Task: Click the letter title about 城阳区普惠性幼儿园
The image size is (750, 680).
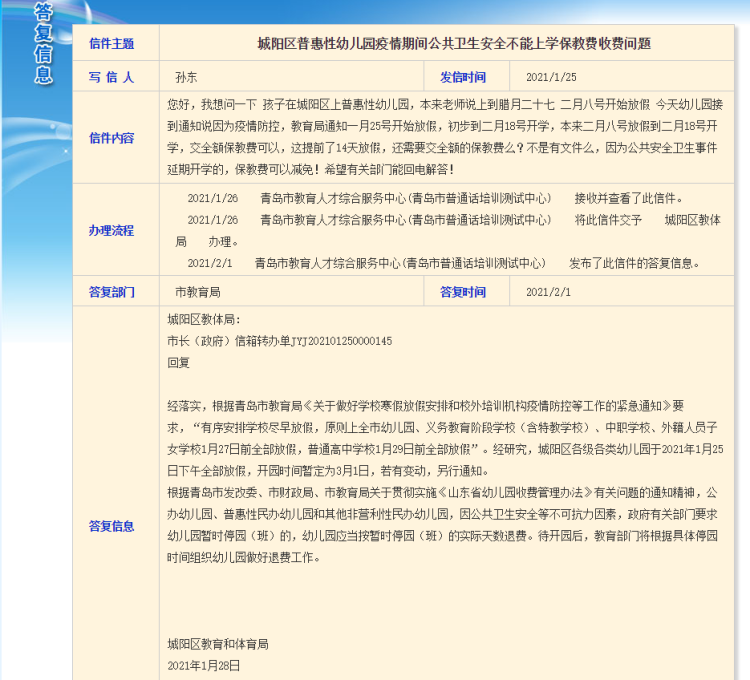Action: click(454, 44)
